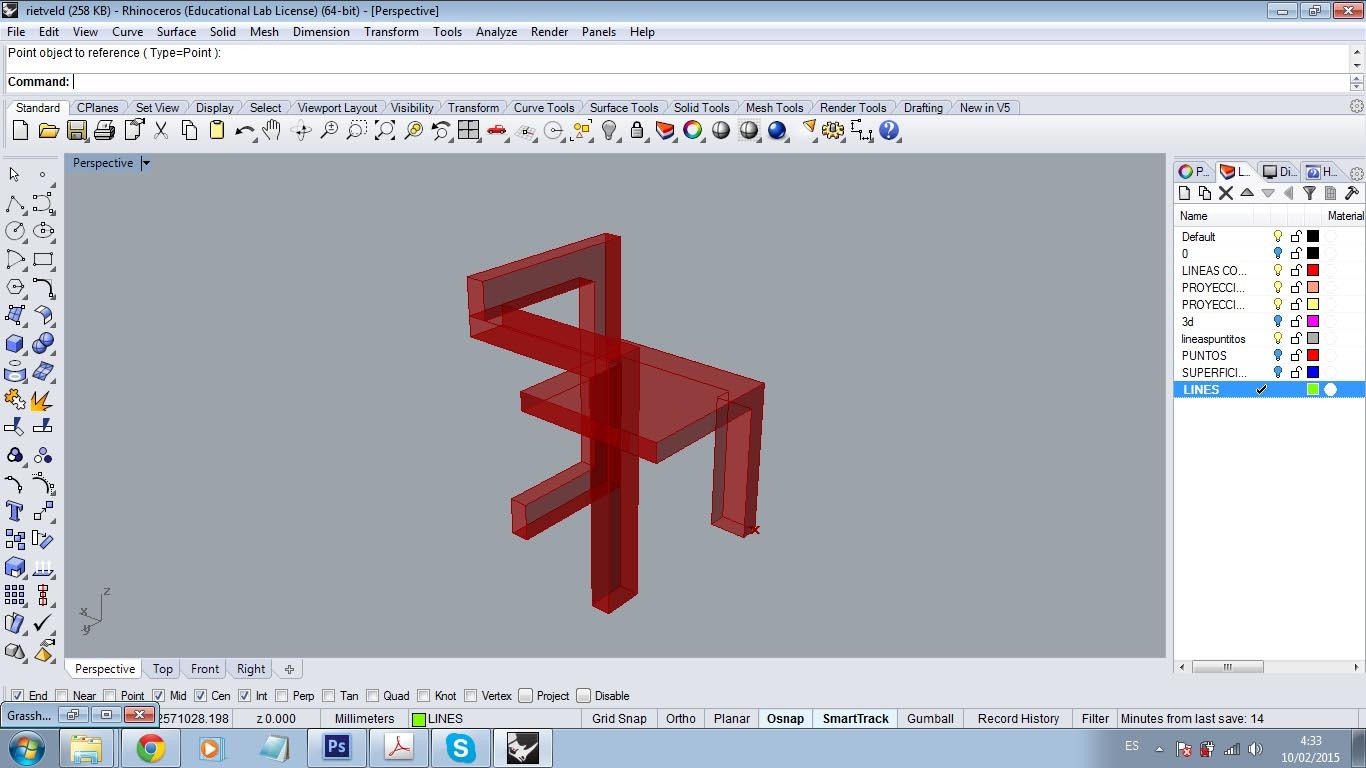Click the four viewports layout icon

[x=468, y=130]
